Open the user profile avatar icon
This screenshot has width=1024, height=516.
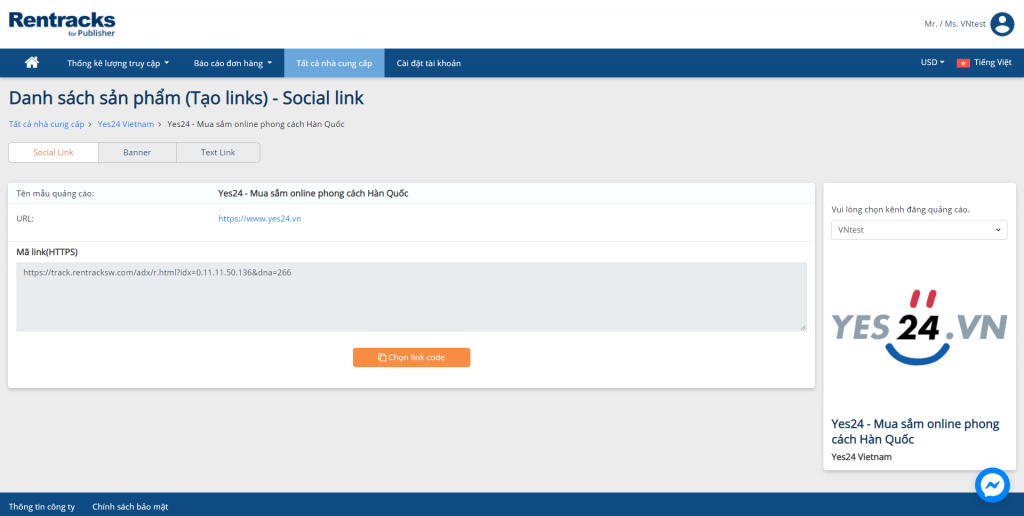[x=1002, y=24]
